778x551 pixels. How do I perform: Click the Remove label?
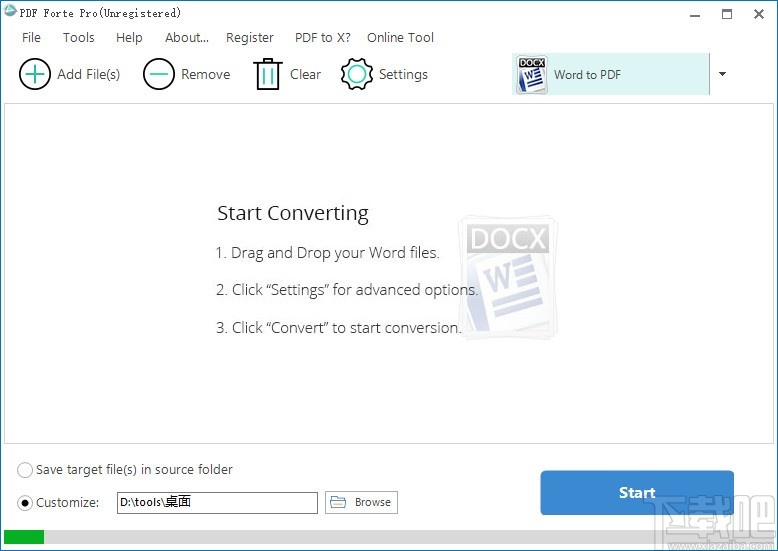205,74
